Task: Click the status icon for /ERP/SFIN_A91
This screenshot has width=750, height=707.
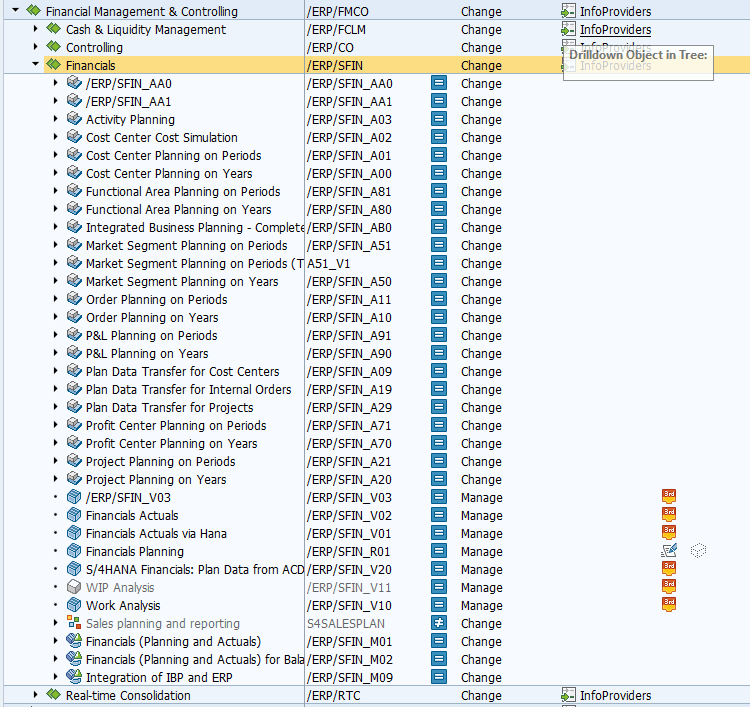Action: 439,335
